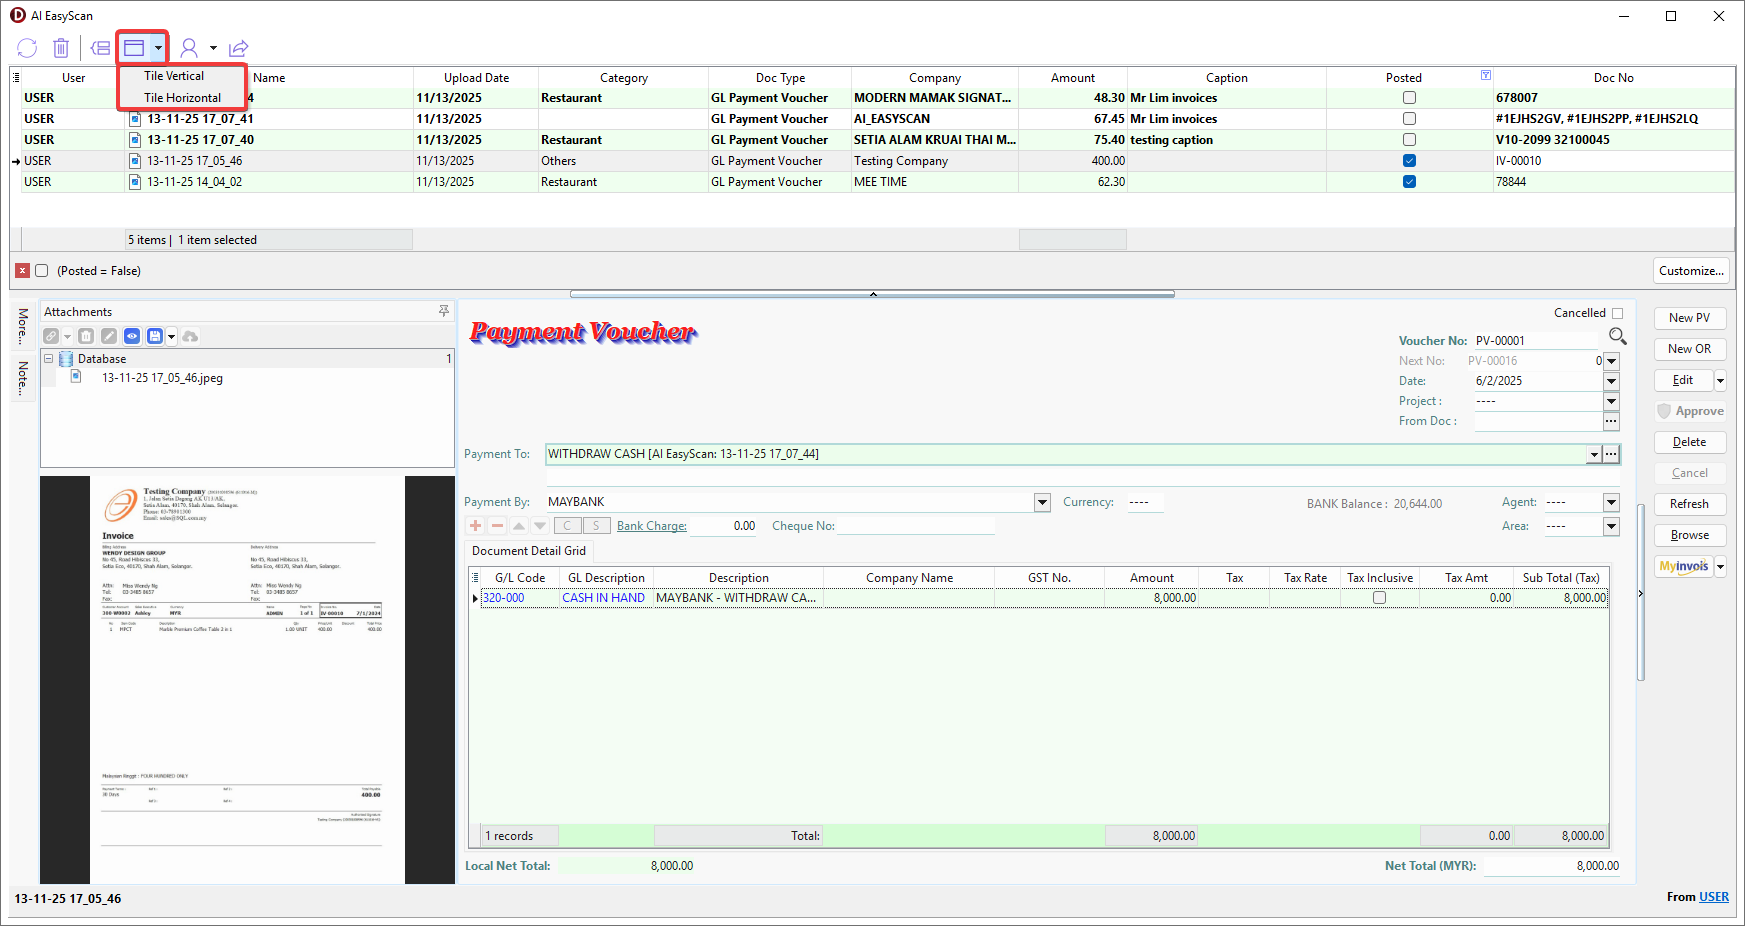
Task: Click the share export icon in toolbar
Action: coord(238,48)
